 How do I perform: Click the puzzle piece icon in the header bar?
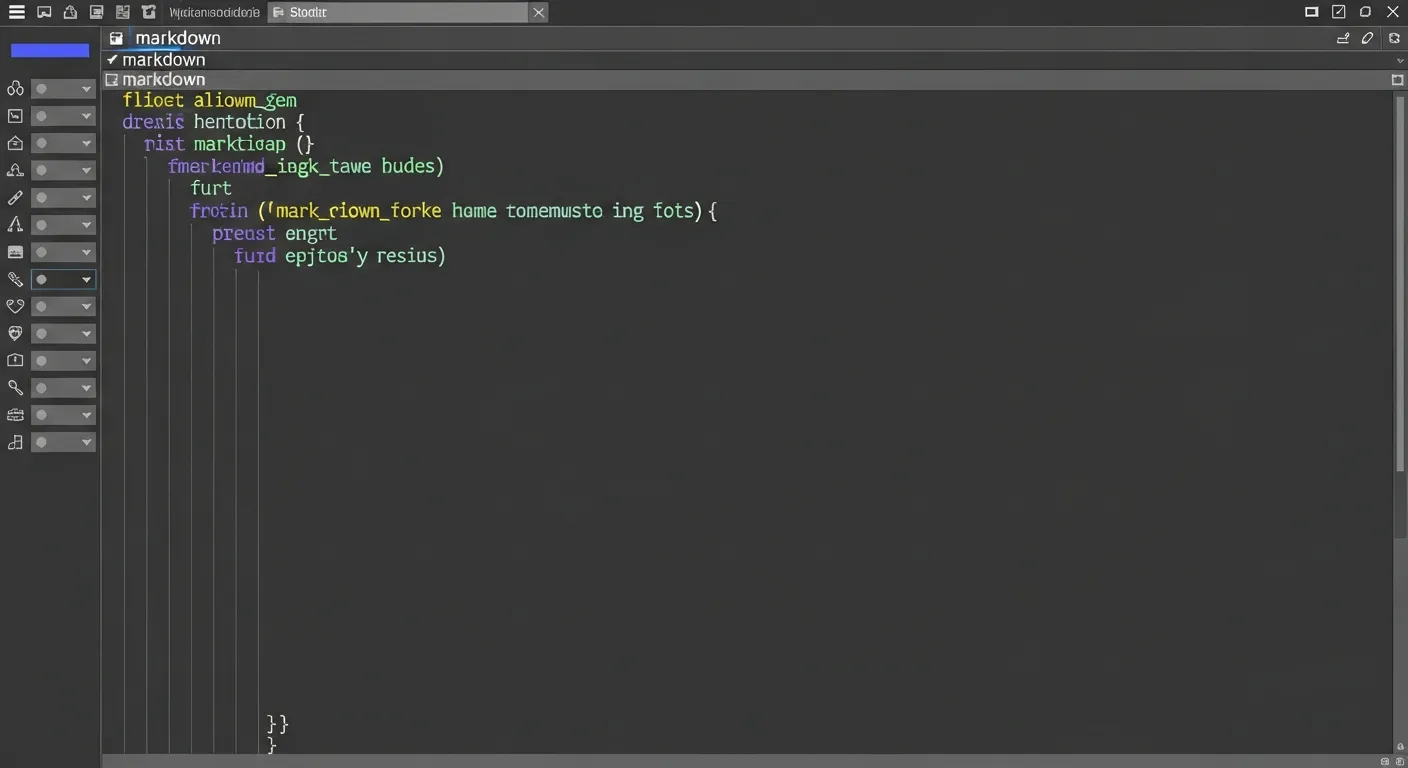1395,38
